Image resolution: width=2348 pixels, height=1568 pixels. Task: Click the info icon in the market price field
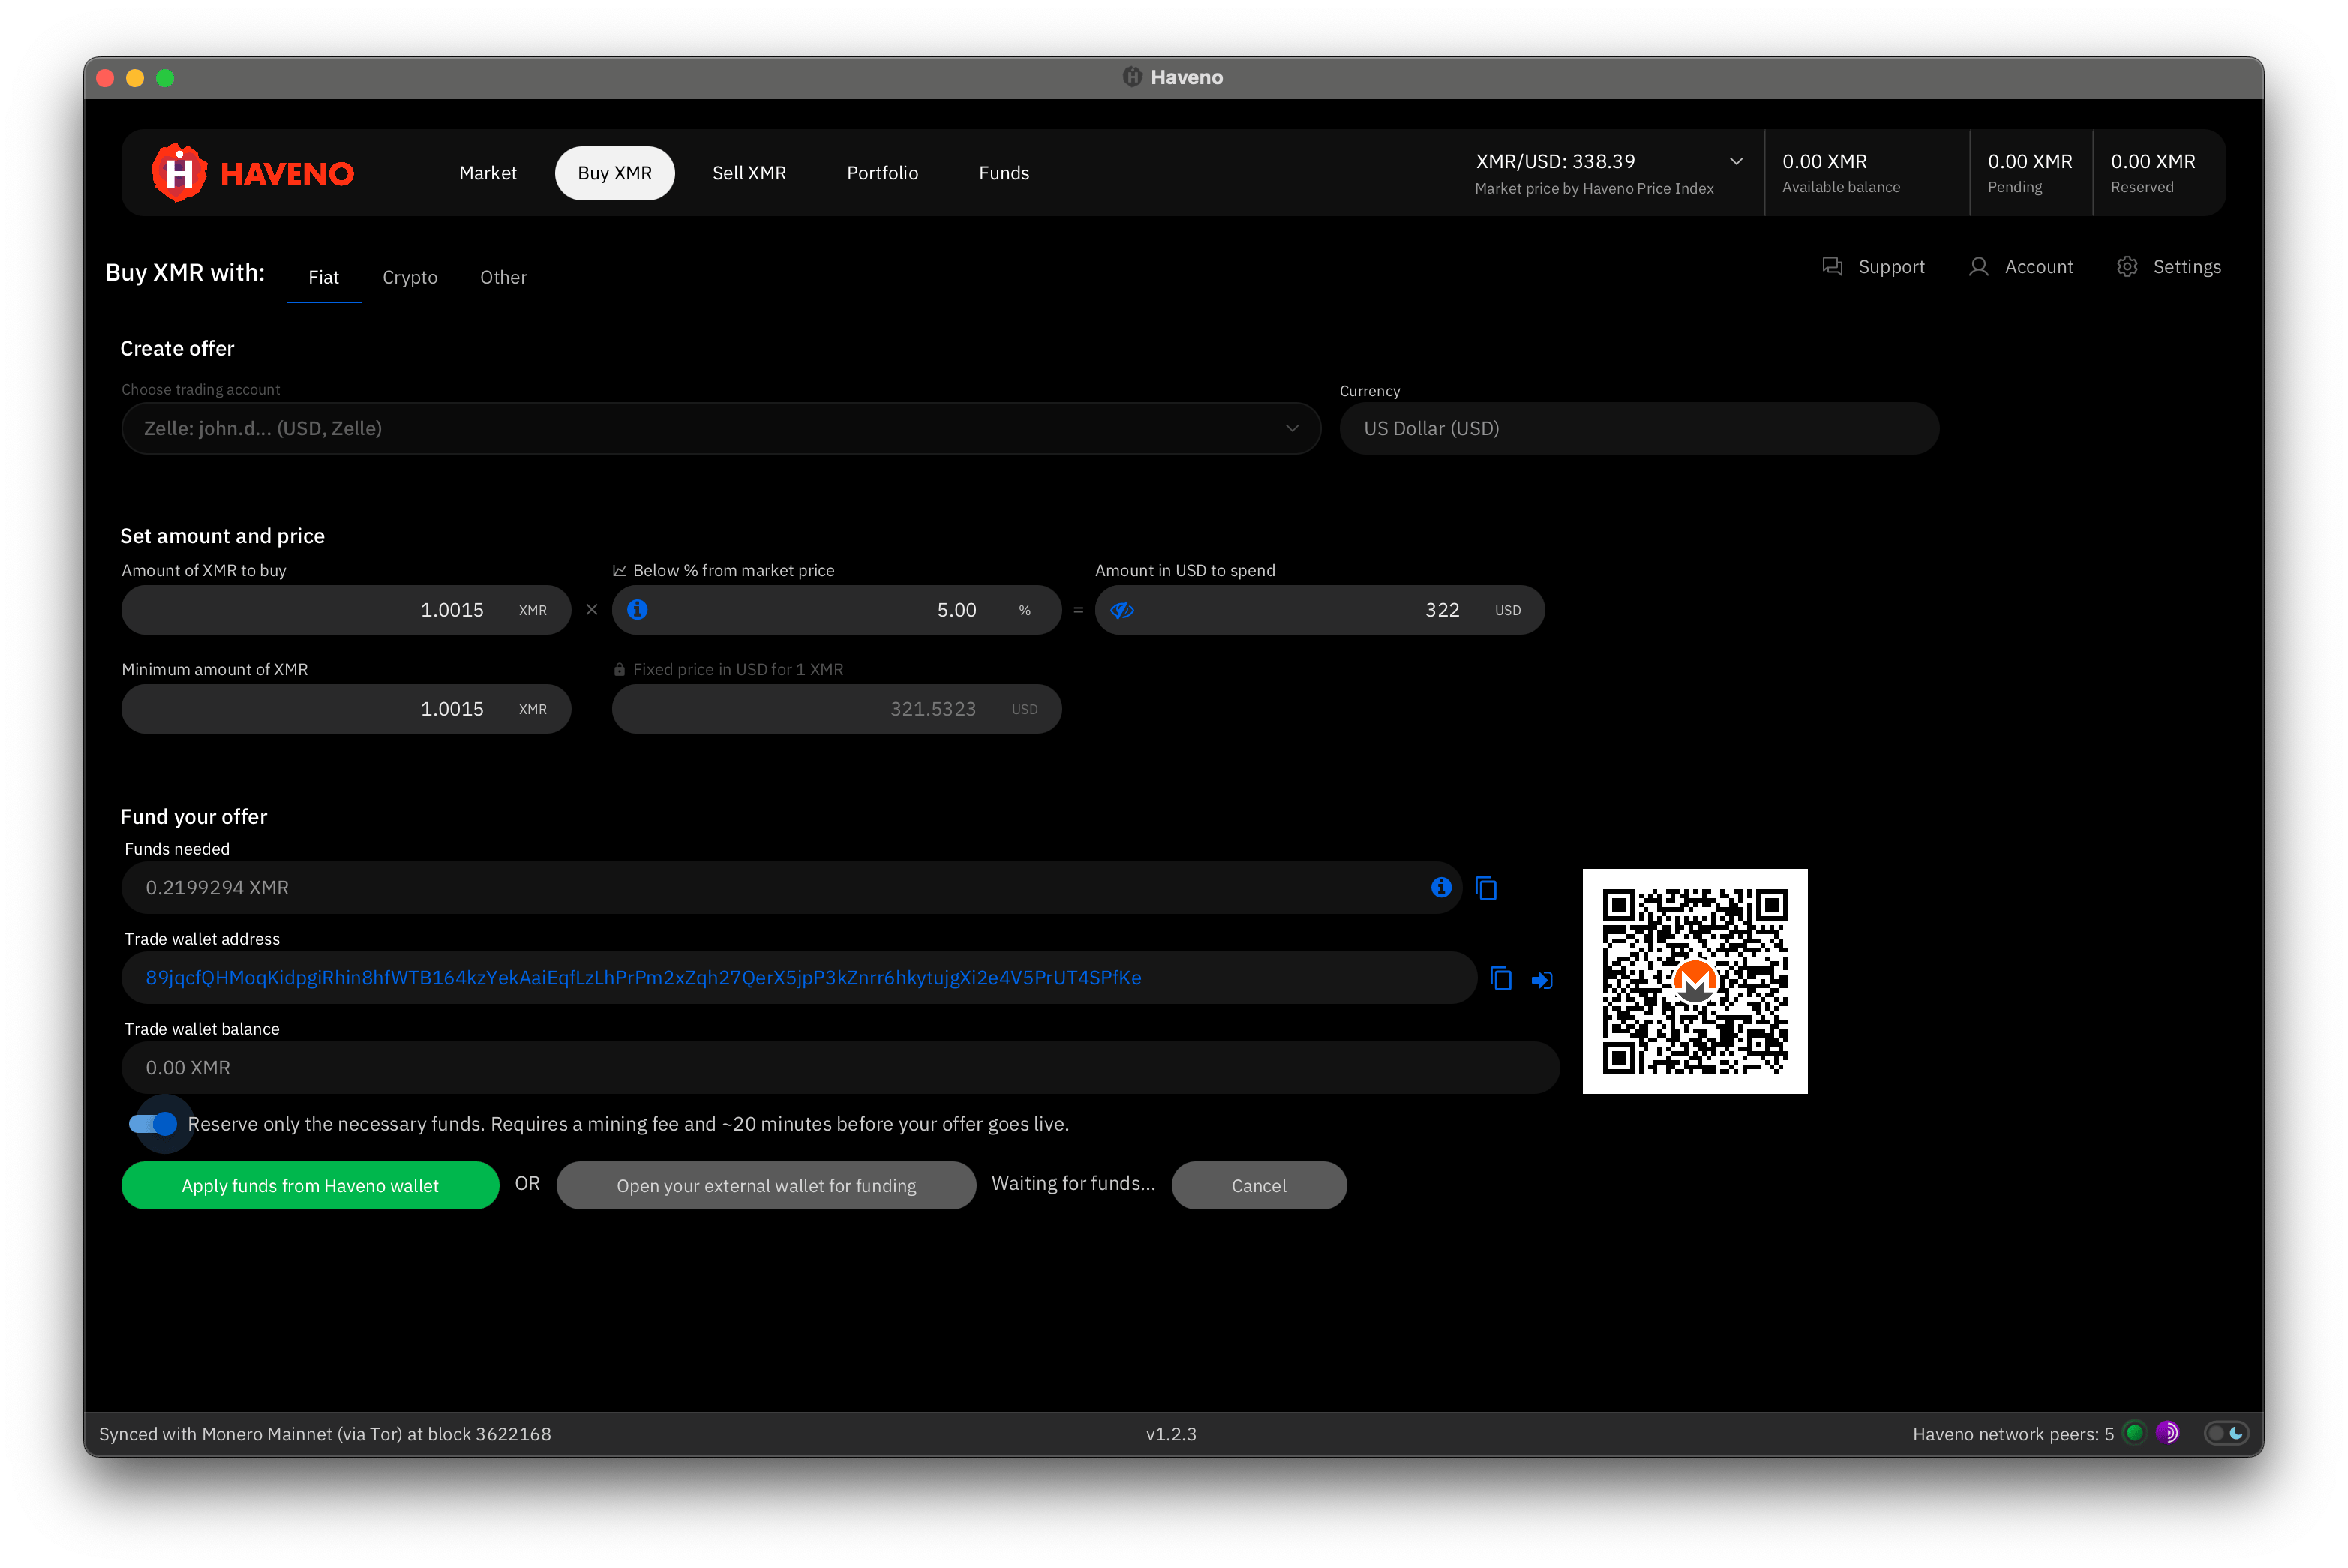click(x=637, y=609)
